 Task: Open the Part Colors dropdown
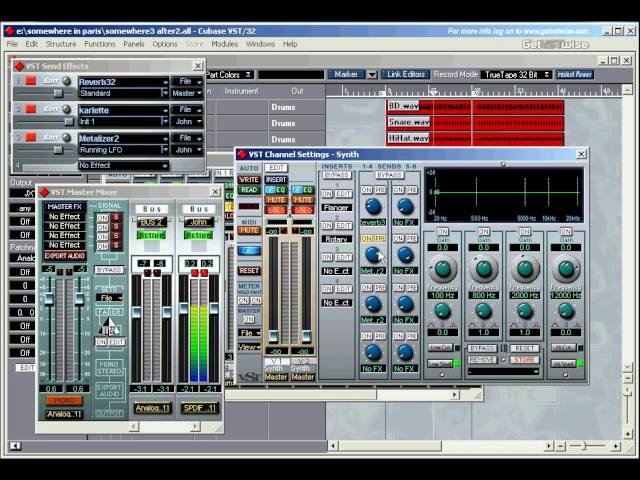229,75
